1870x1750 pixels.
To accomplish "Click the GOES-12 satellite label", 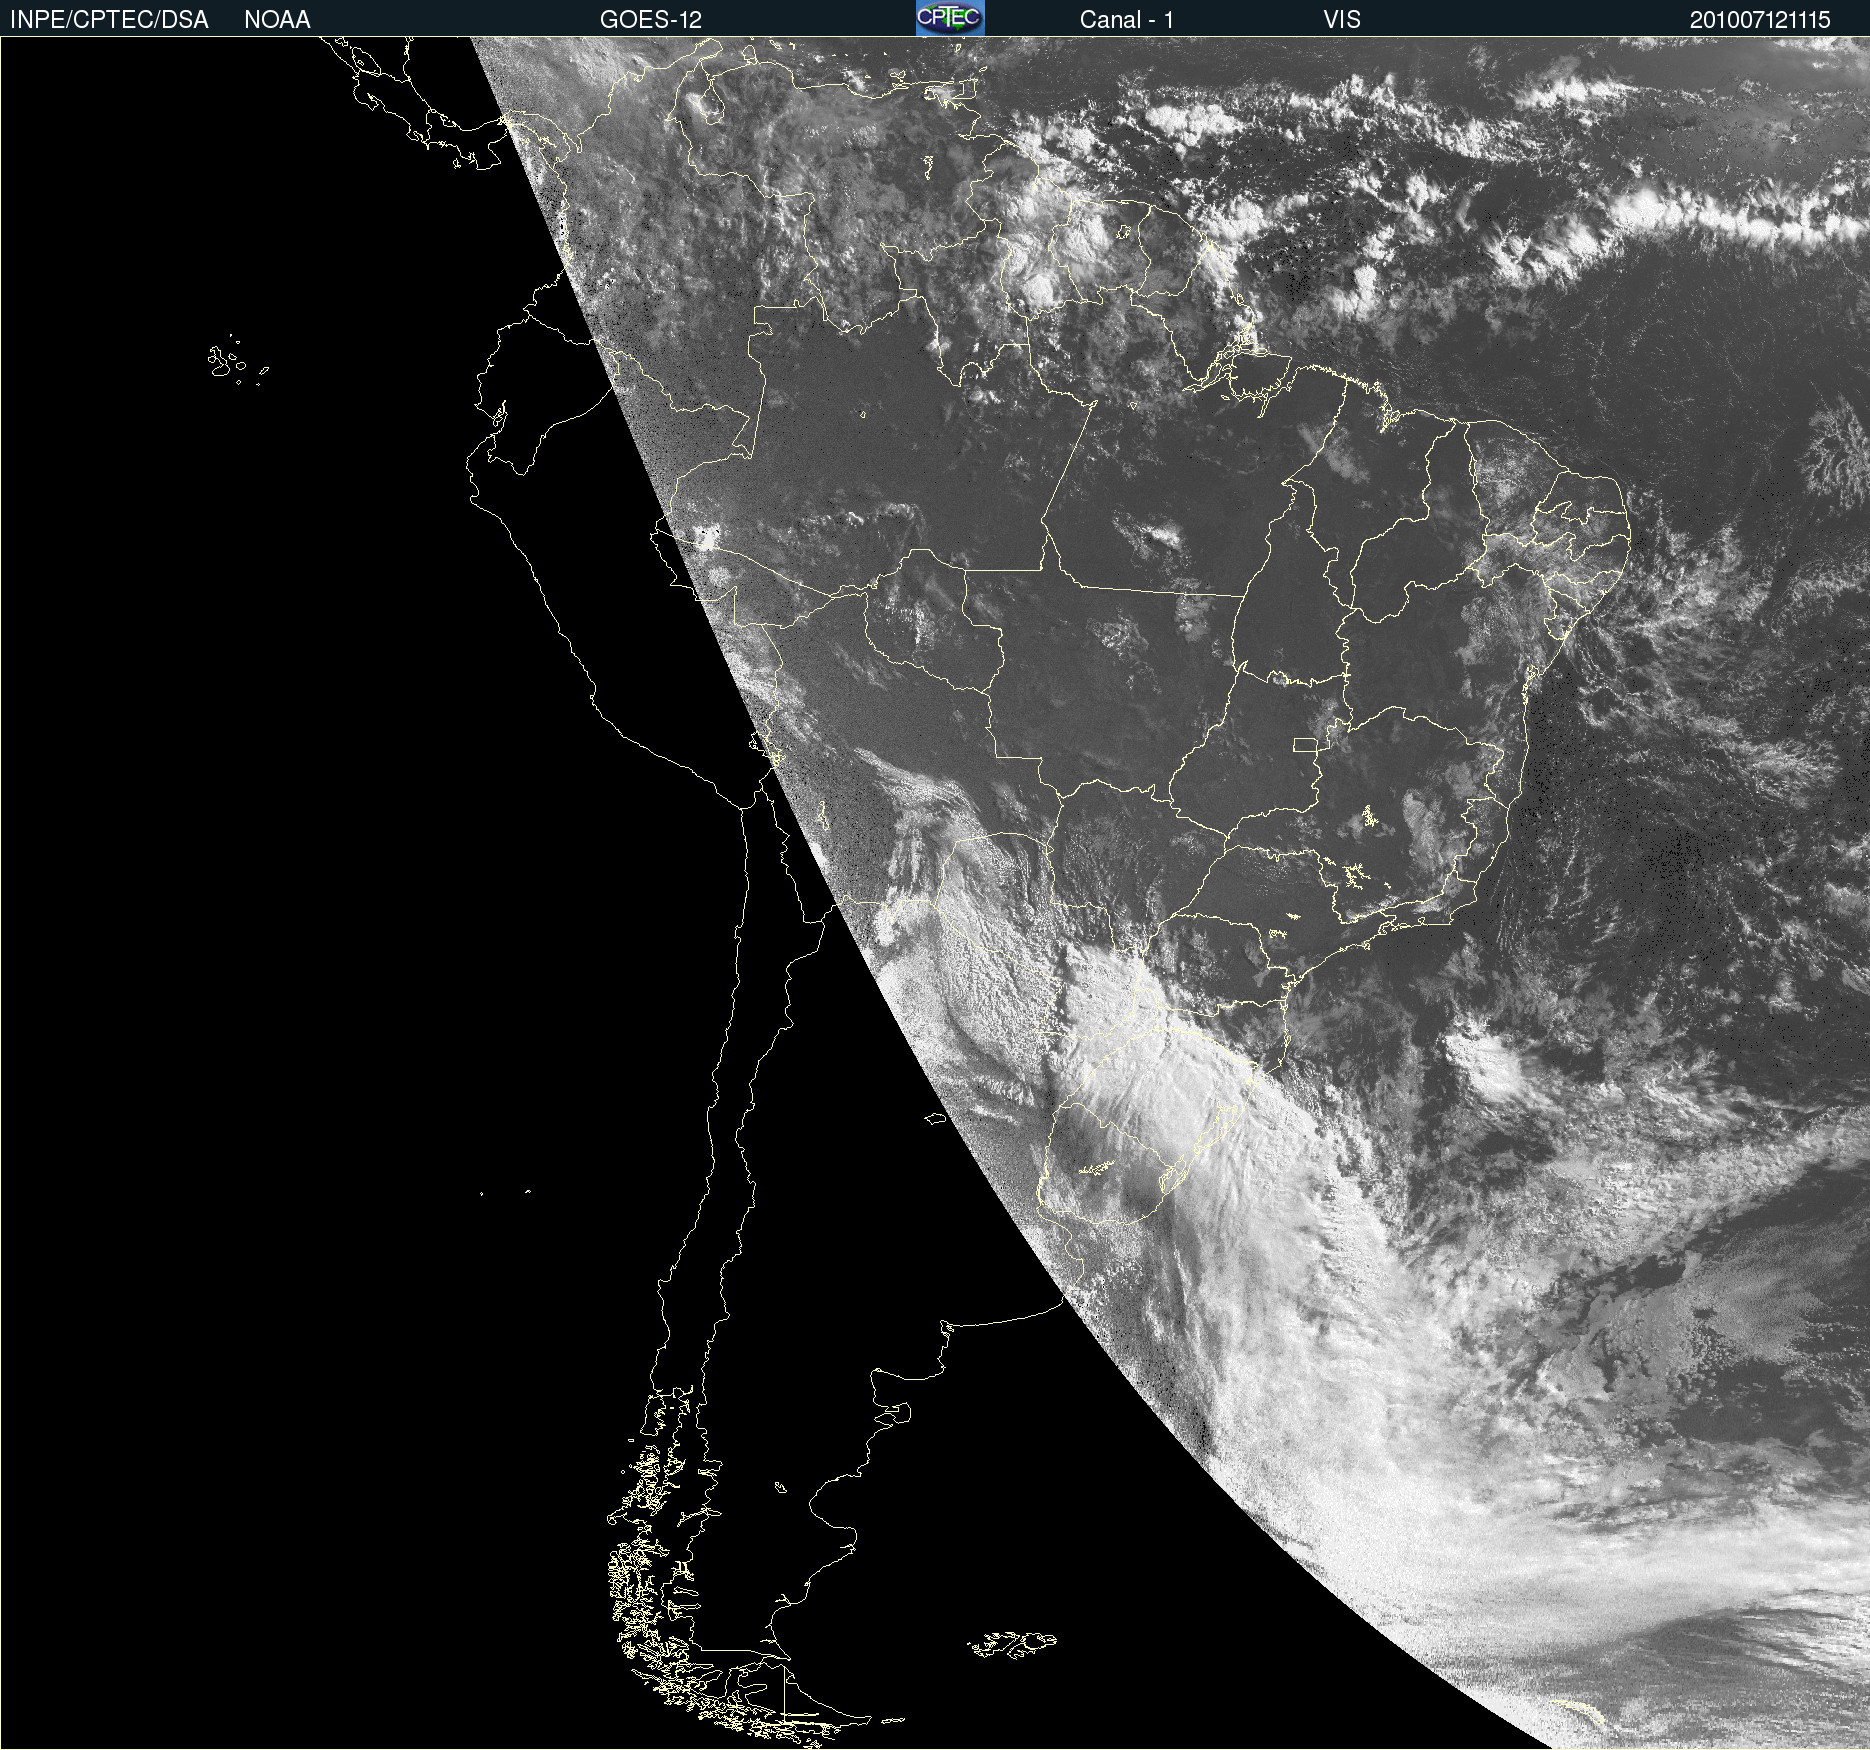I will [651, 20].
